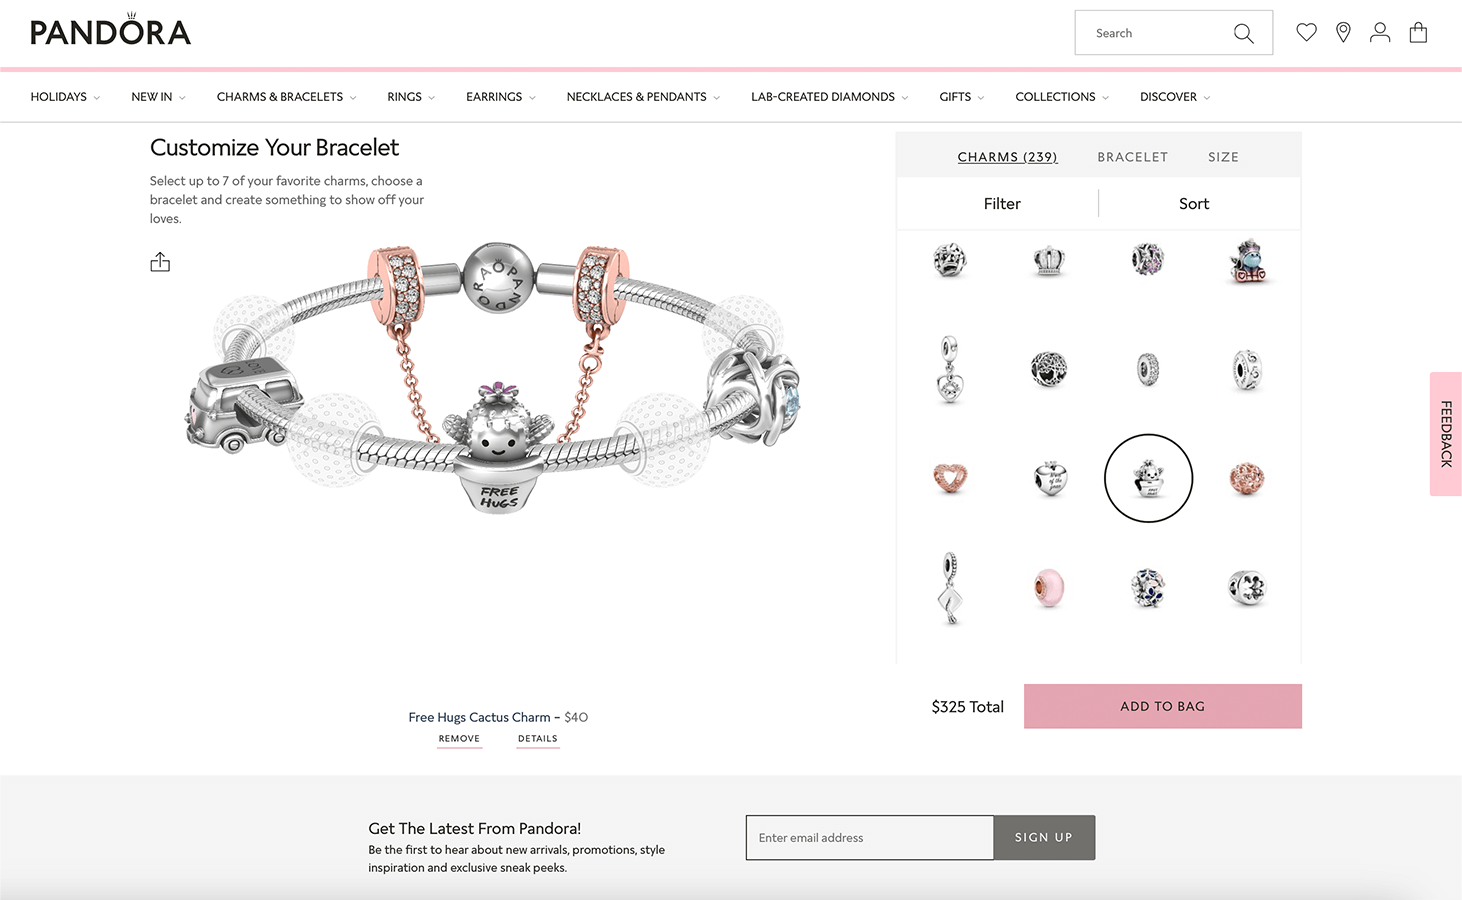Viewport: 1462px width, 900px height.
Task: Switch to the Bracelet tab
Action: click(x=1132, y=157)
